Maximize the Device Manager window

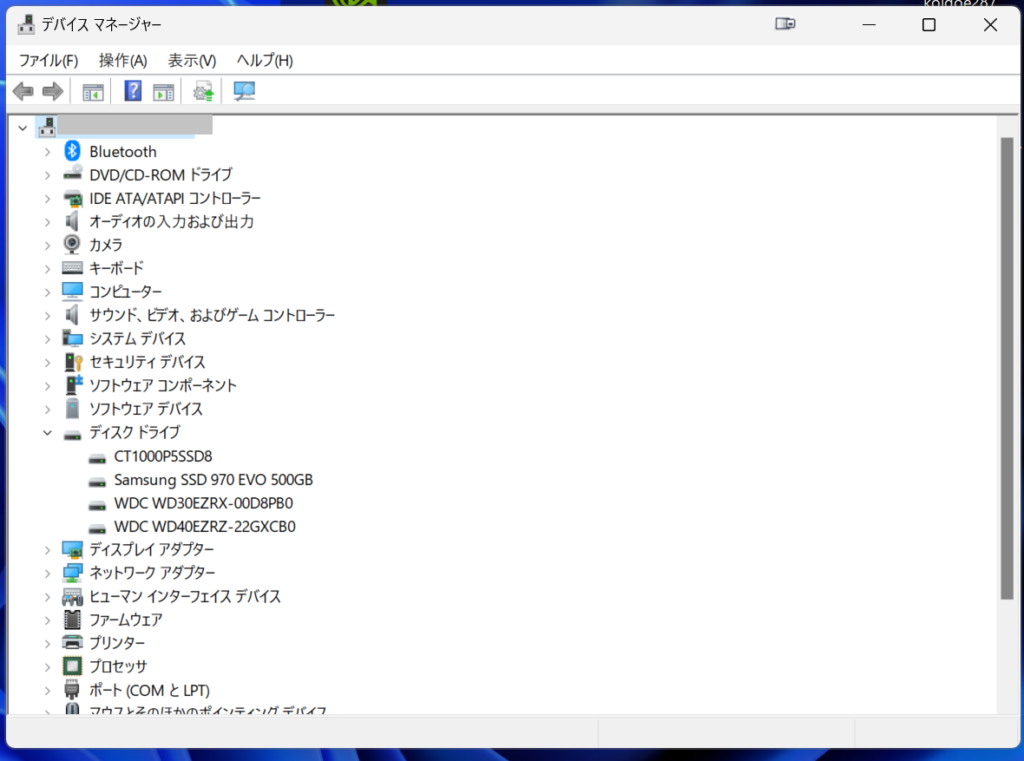(x=929, y=25)
